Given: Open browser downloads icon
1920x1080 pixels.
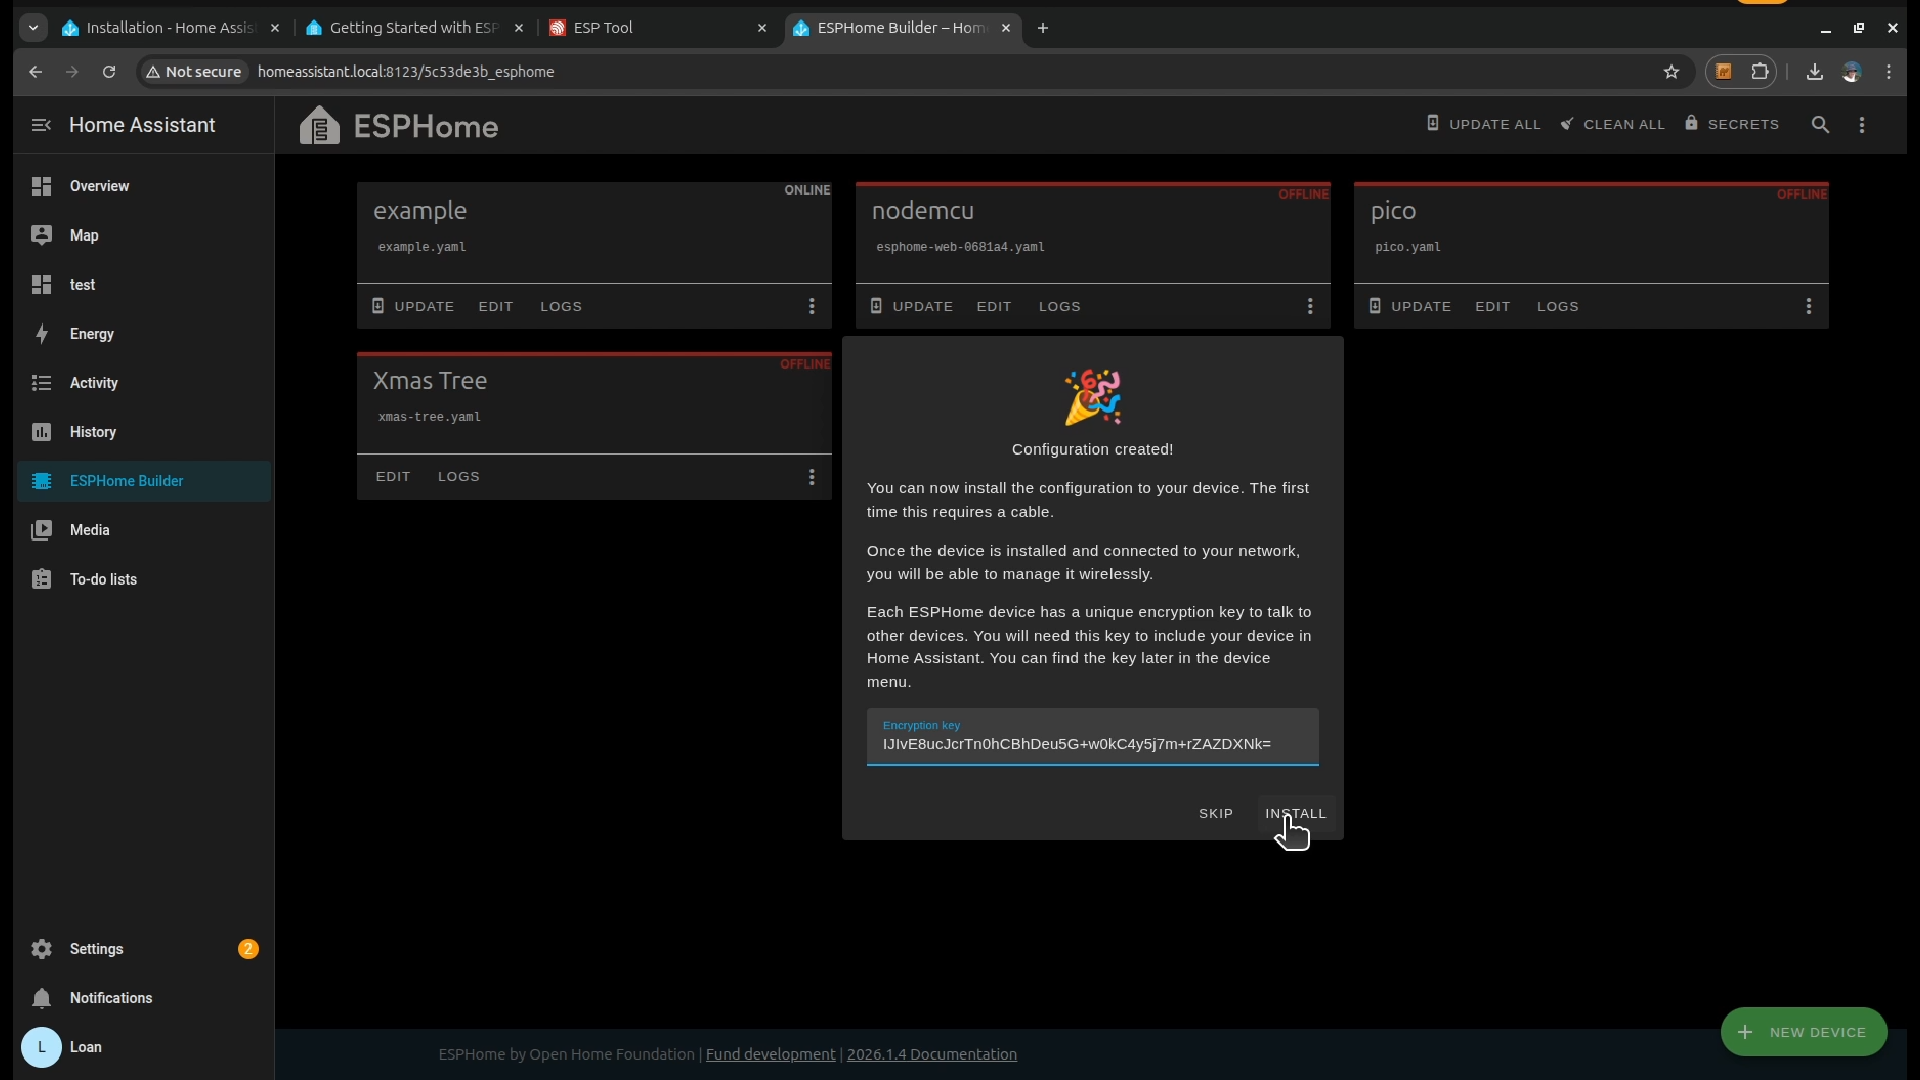Looking at the screenshot, I should (1814, 72).
